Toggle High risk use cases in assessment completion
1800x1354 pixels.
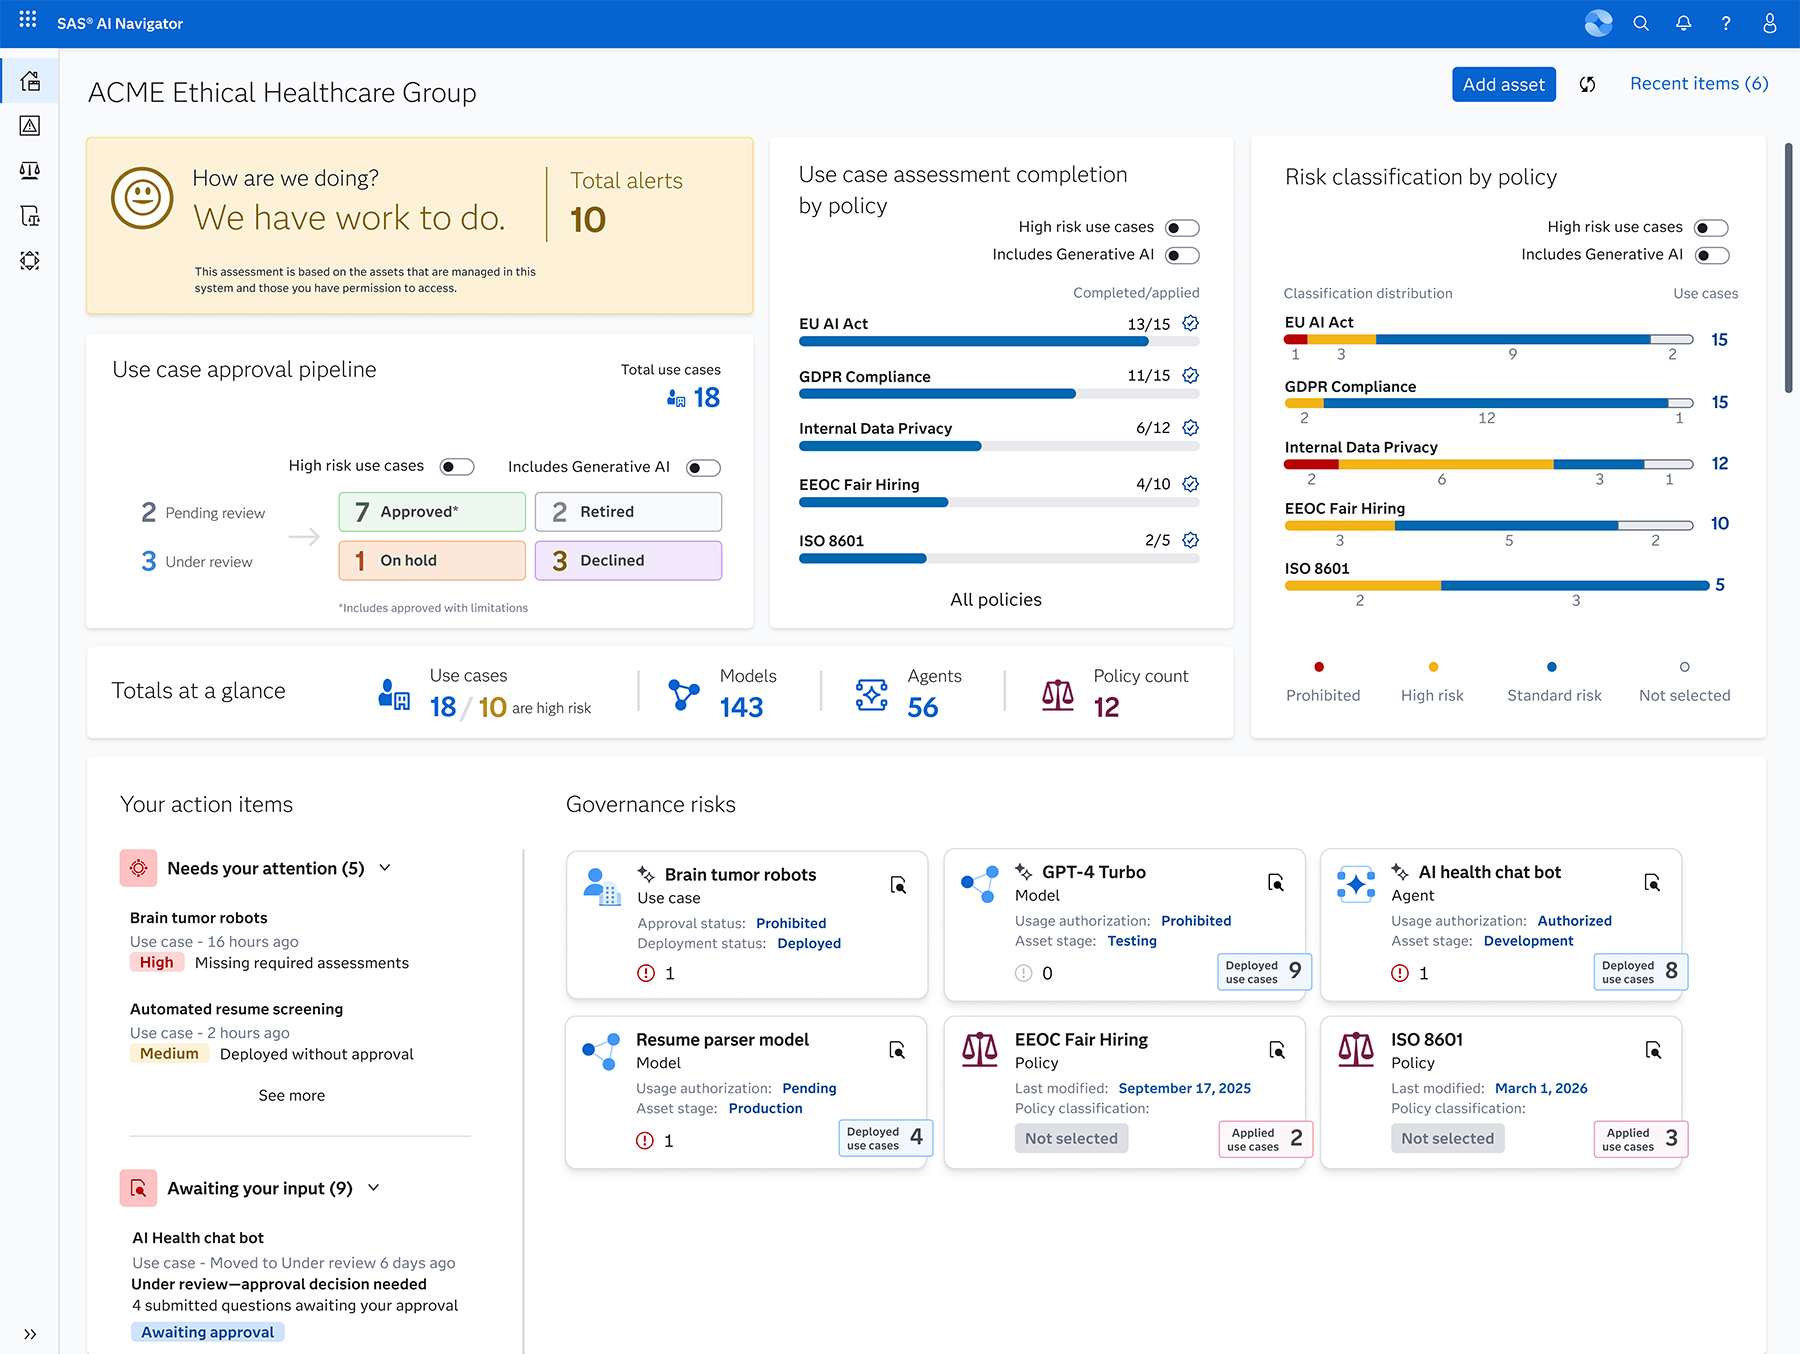[1183, 228]
